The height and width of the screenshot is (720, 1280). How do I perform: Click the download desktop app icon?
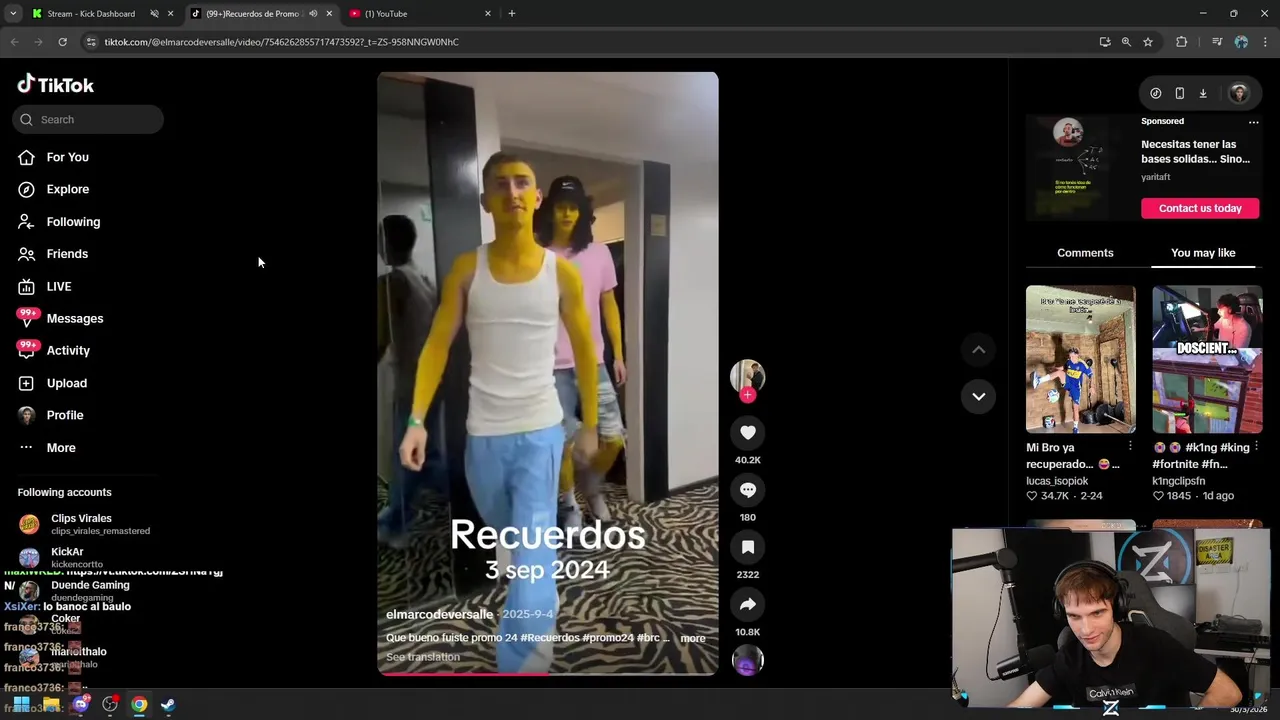pyautogui.click(x=1203, y=93)
